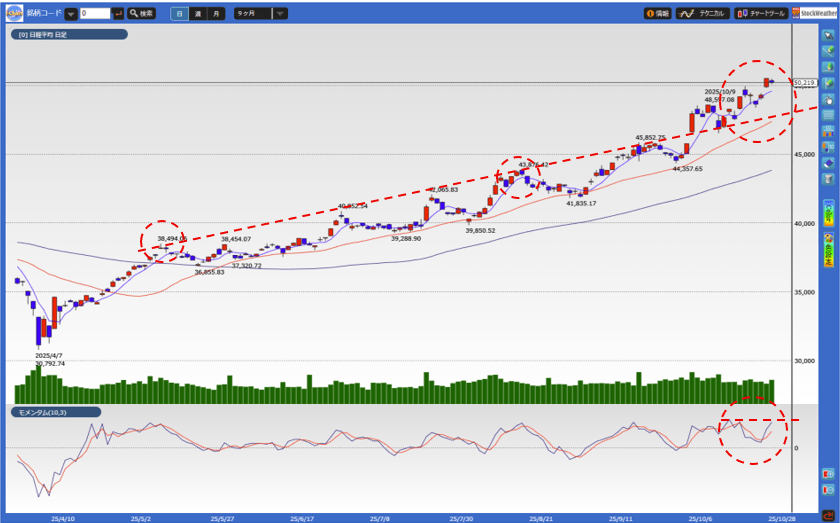Screen dimensions: 840x523
Task: Click the stock code input field
Action: pyautogui.click(x=94, y=14)
